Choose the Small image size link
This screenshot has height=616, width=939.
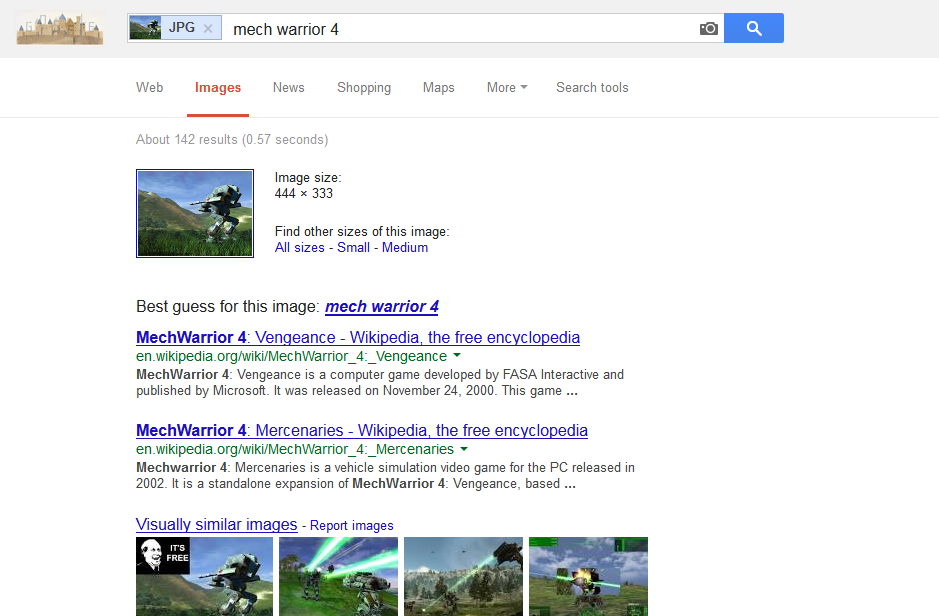click(x=353, y=247)
